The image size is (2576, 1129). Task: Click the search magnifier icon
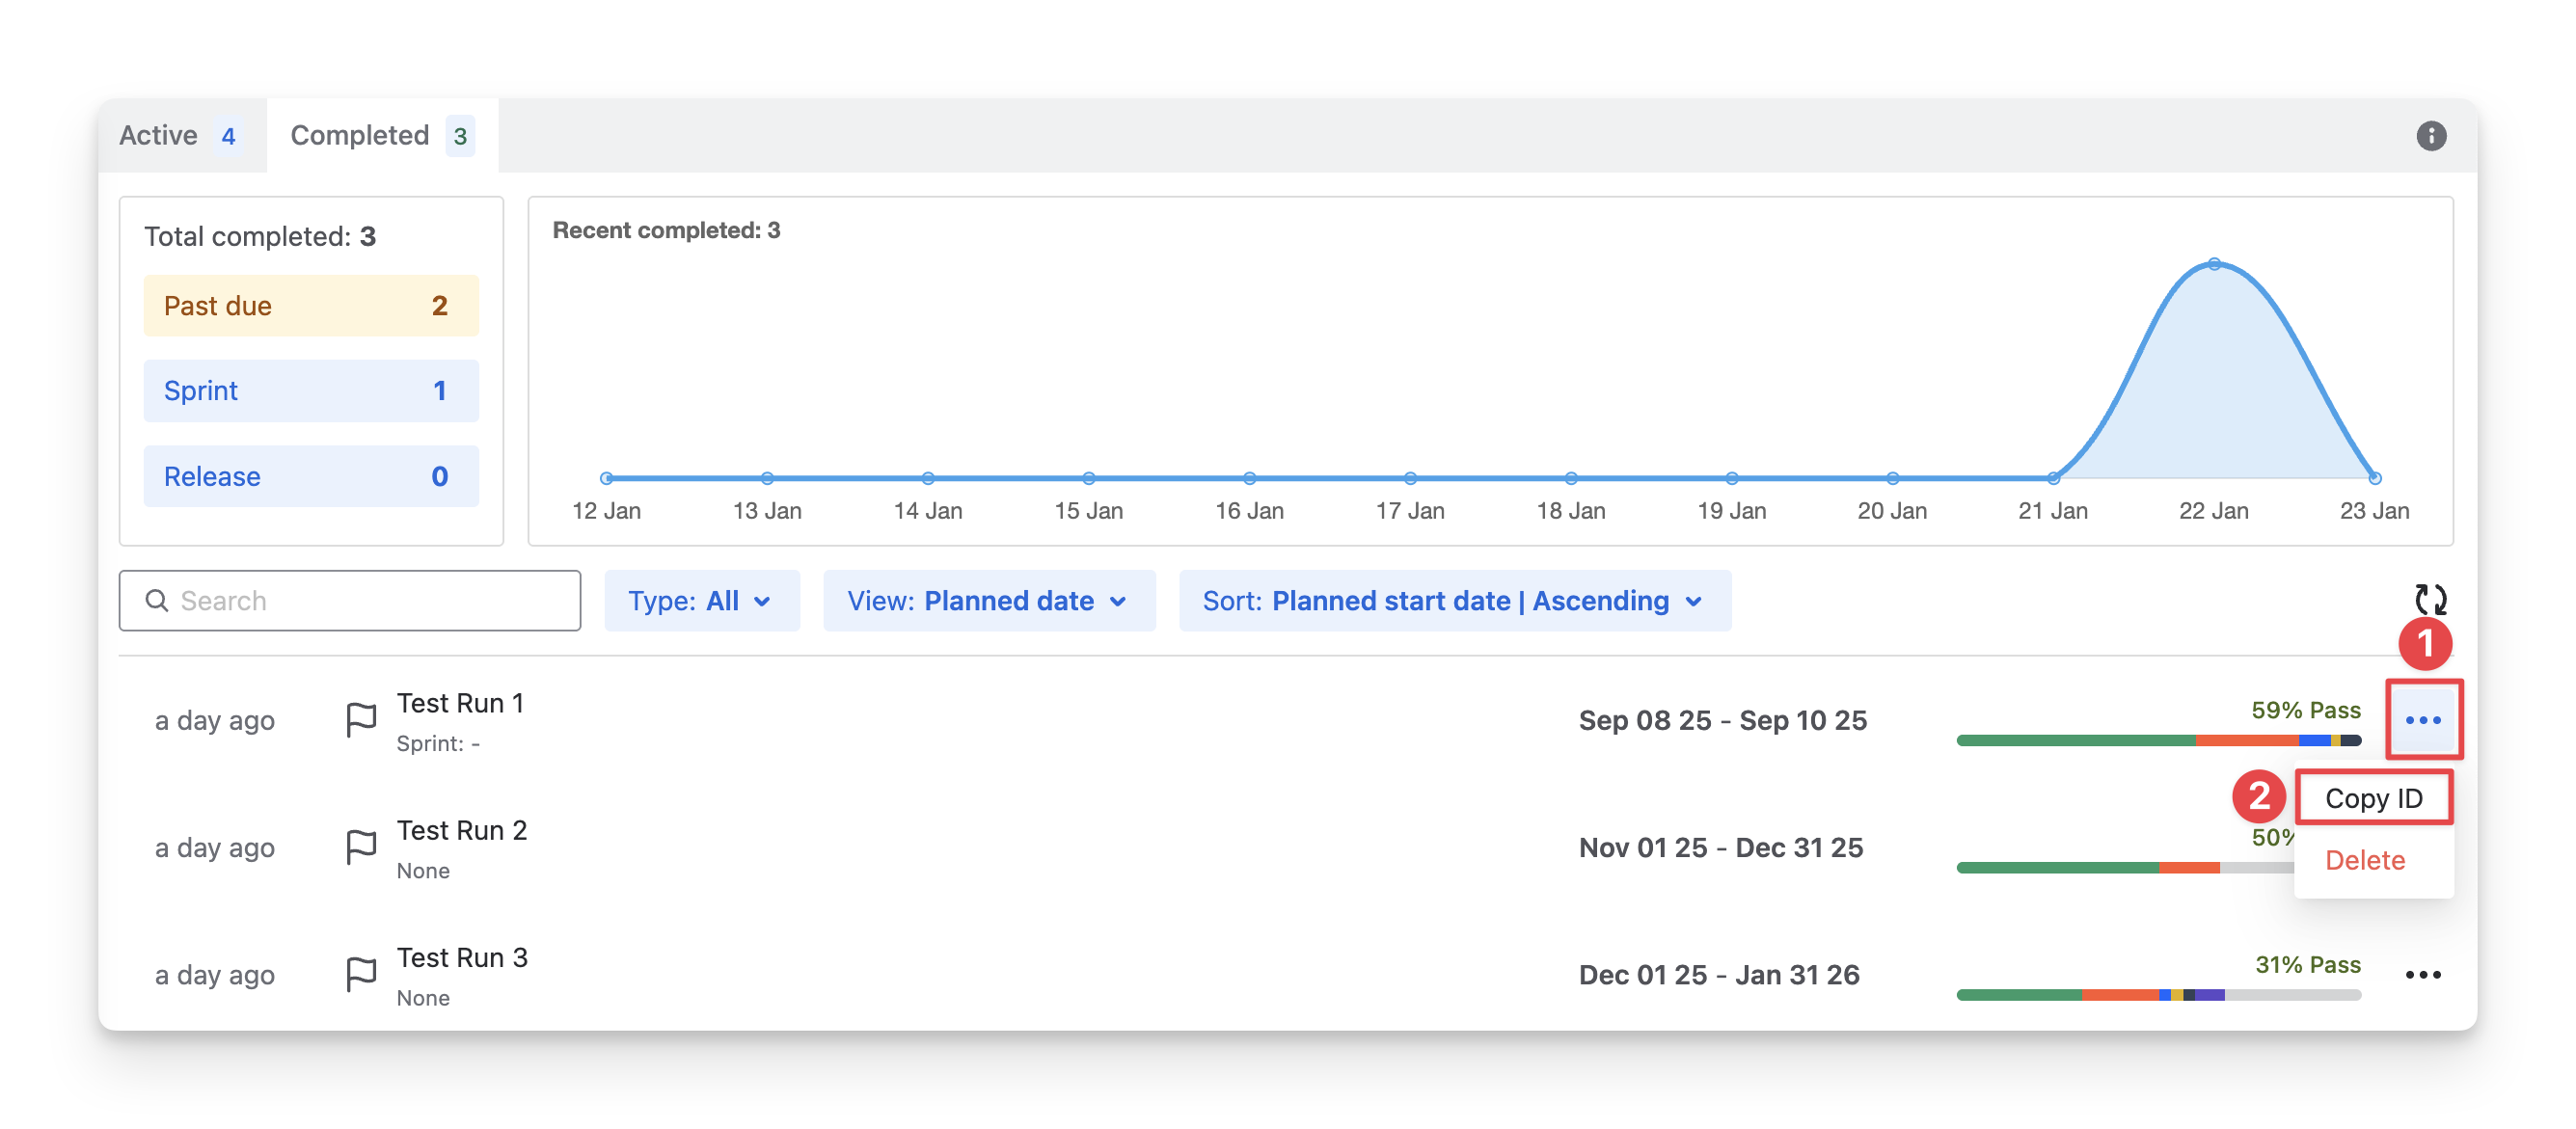coord(157,601)
